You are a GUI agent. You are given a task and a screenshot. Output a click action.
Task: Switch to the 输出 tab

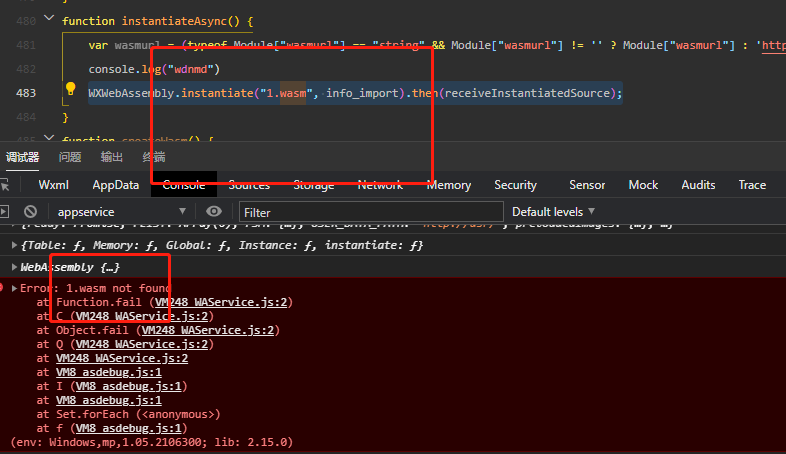click(x=112, y=157)
